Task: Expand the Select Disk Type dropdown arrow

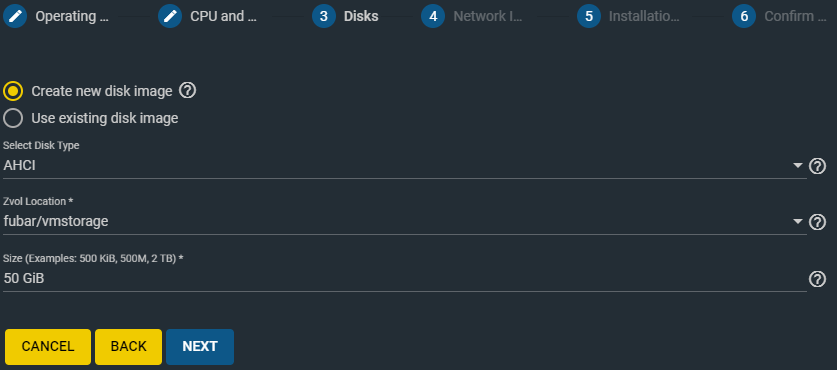Action: coord(798,166)
